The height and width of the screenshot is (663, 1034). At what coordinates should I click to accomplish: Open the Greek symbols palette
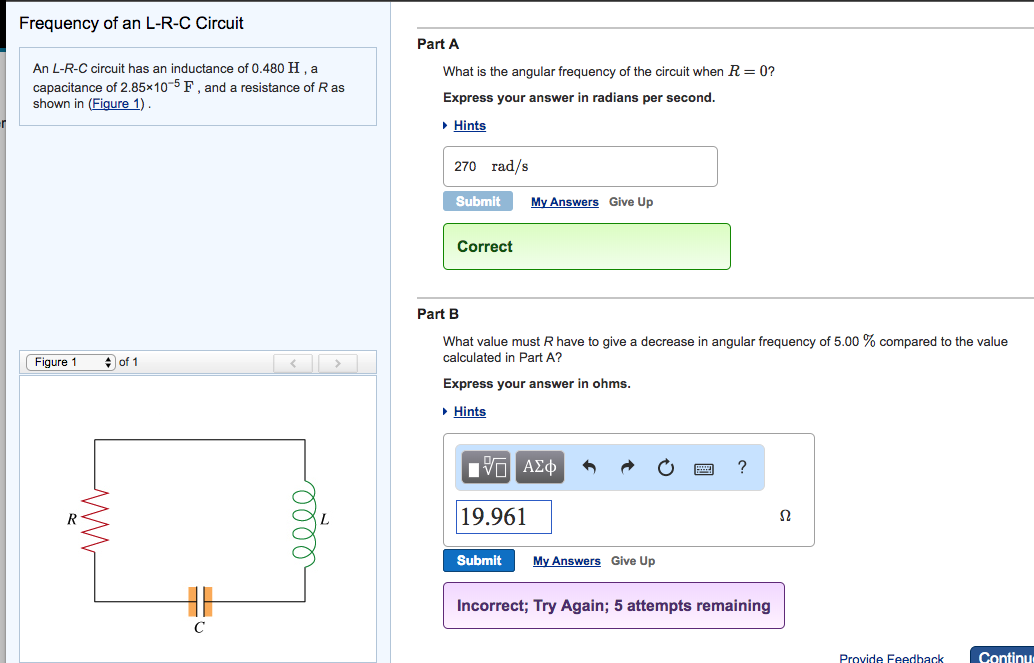541,467
